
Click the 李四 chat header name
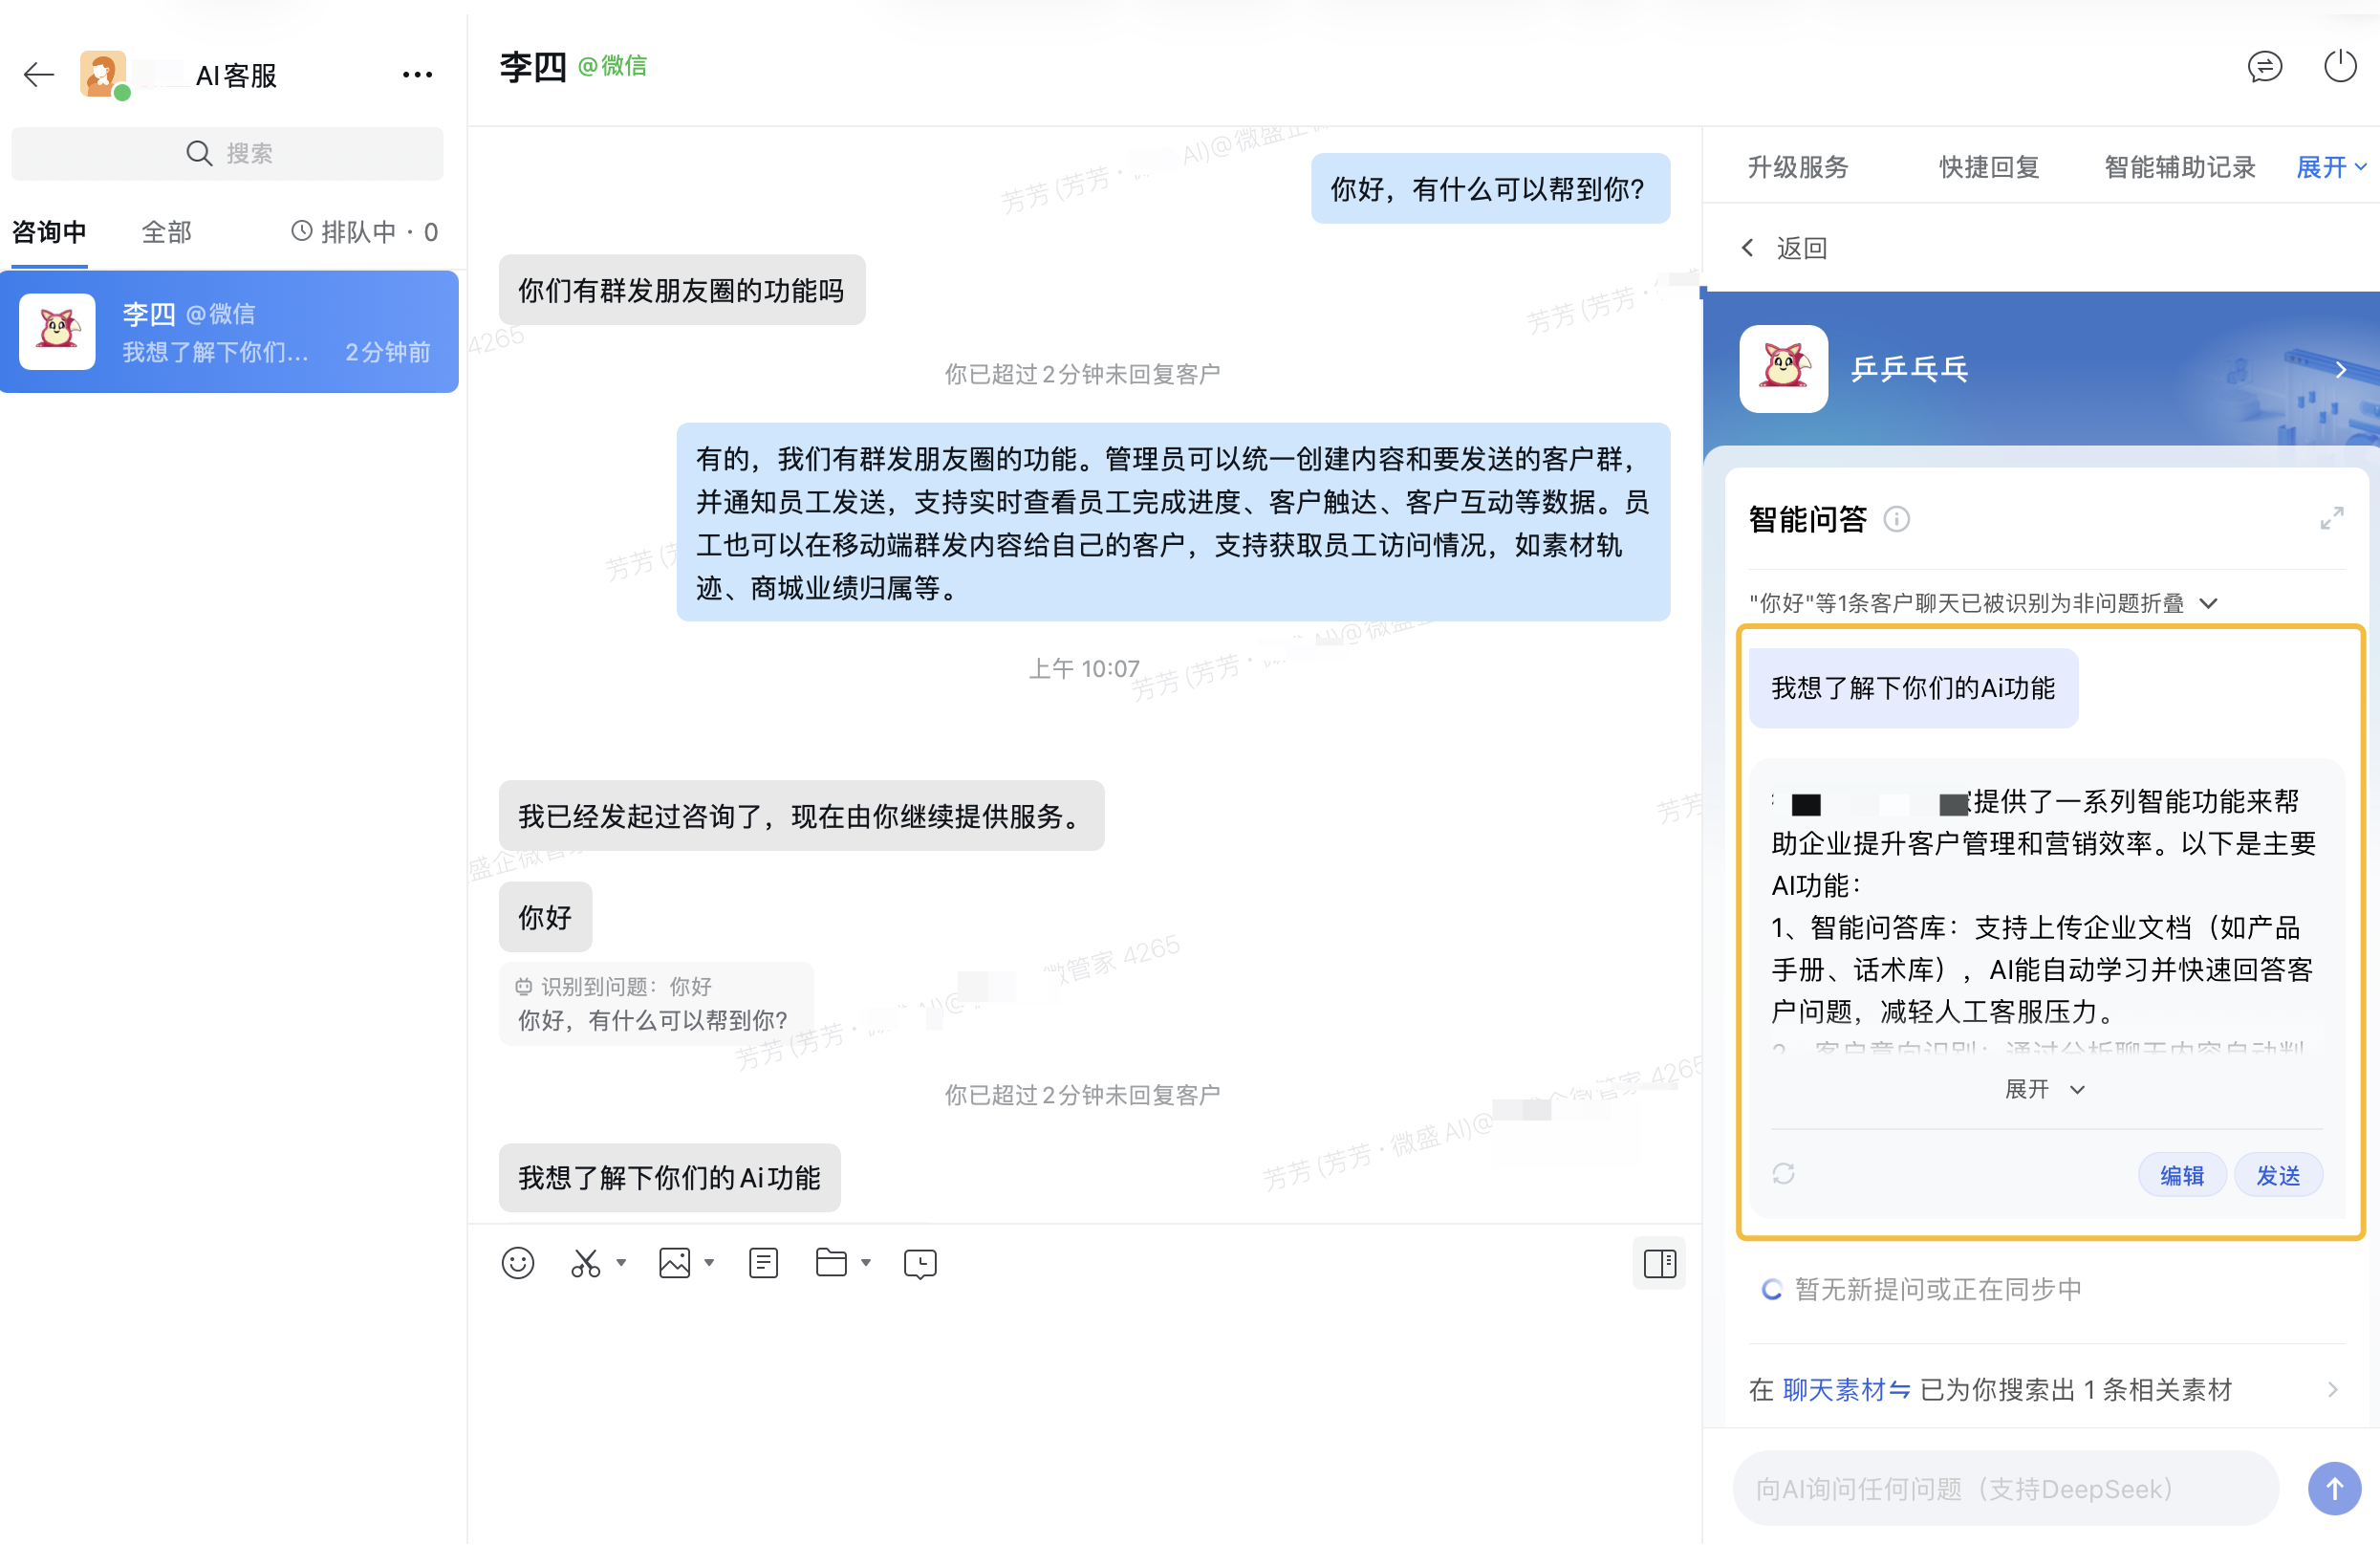point(533,67)
